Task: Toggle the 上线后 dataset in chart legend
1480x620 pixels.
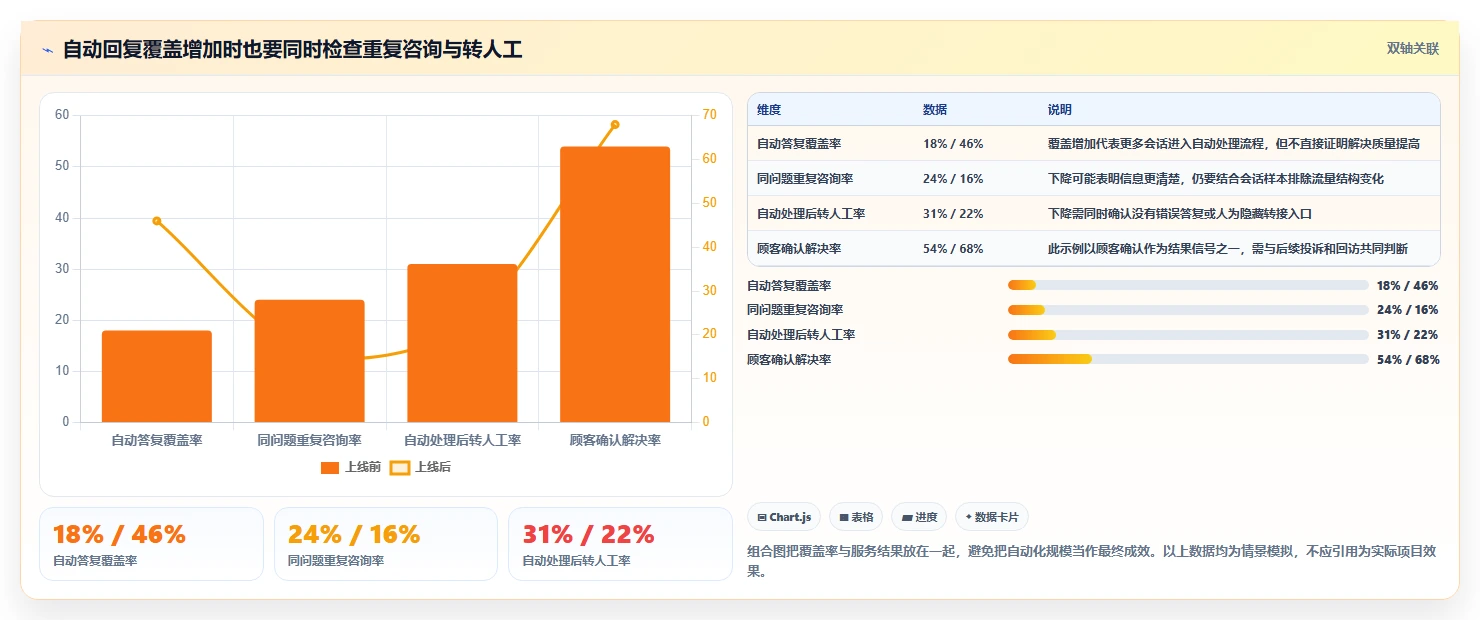Action: [x=420, y=467]
